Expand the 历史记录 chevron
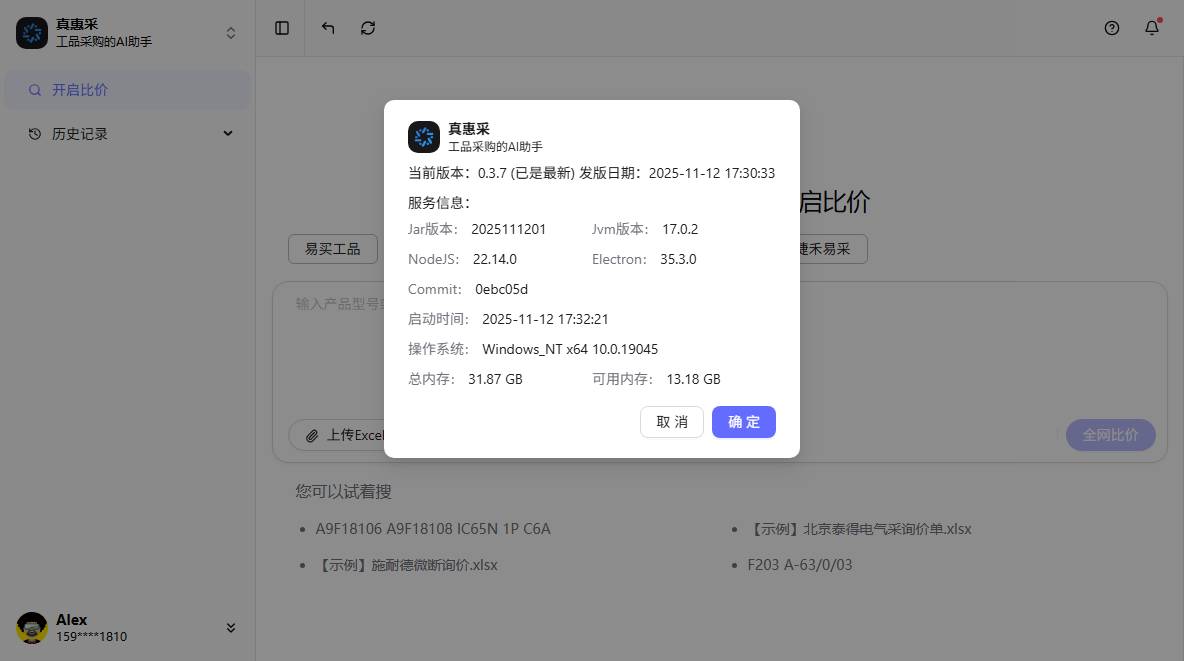Screen dimensions: 1184x661 (x=228, y=134)
